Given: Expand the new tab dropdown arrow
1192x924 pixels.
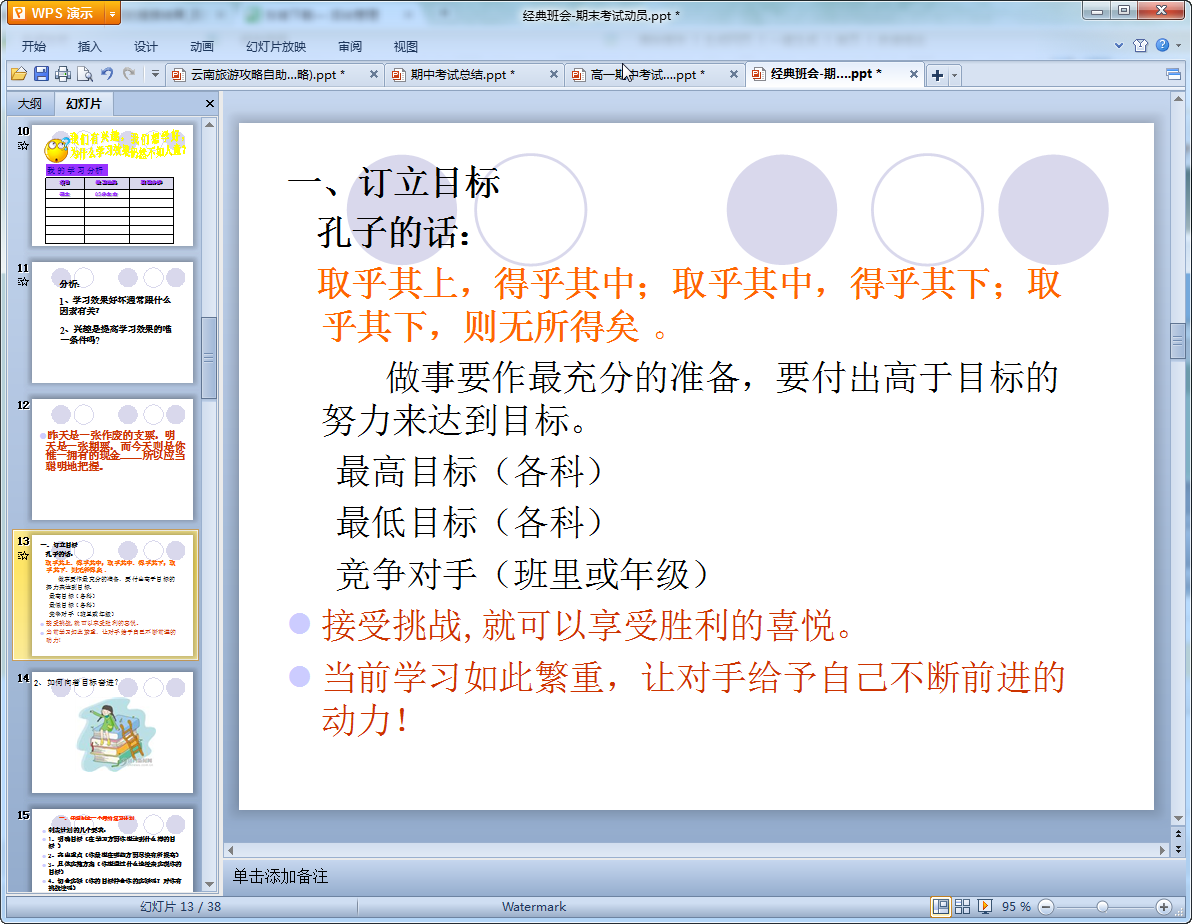Looking at the screenshot, I should pos(954,75).
